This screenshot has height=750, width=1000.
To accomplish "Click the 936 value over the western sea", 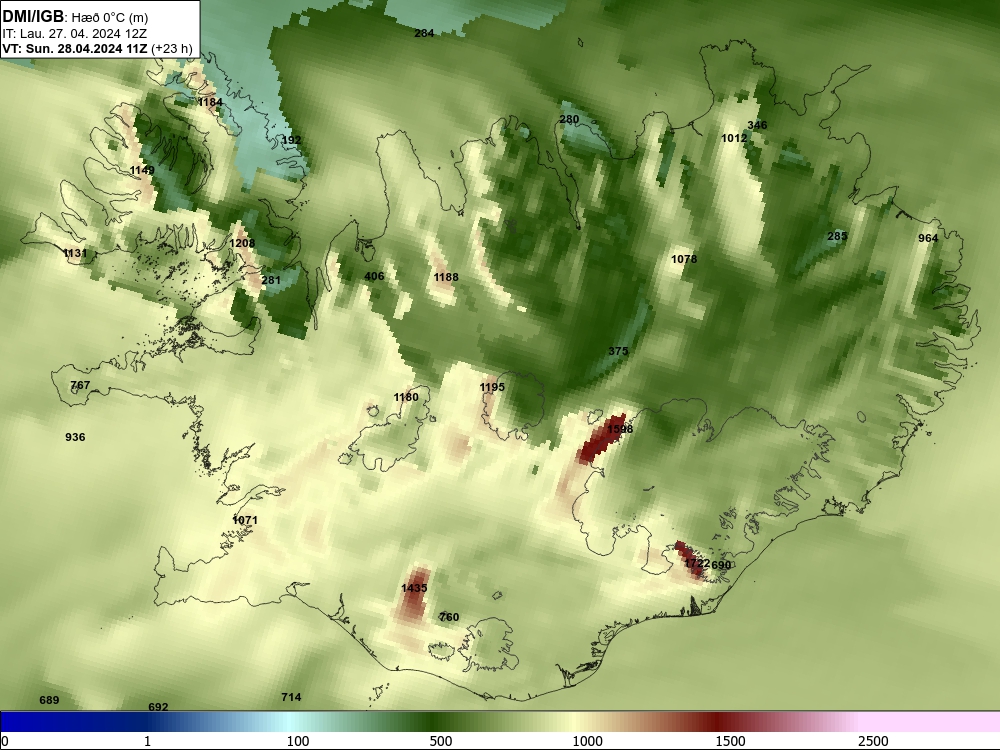I will 75,437.
